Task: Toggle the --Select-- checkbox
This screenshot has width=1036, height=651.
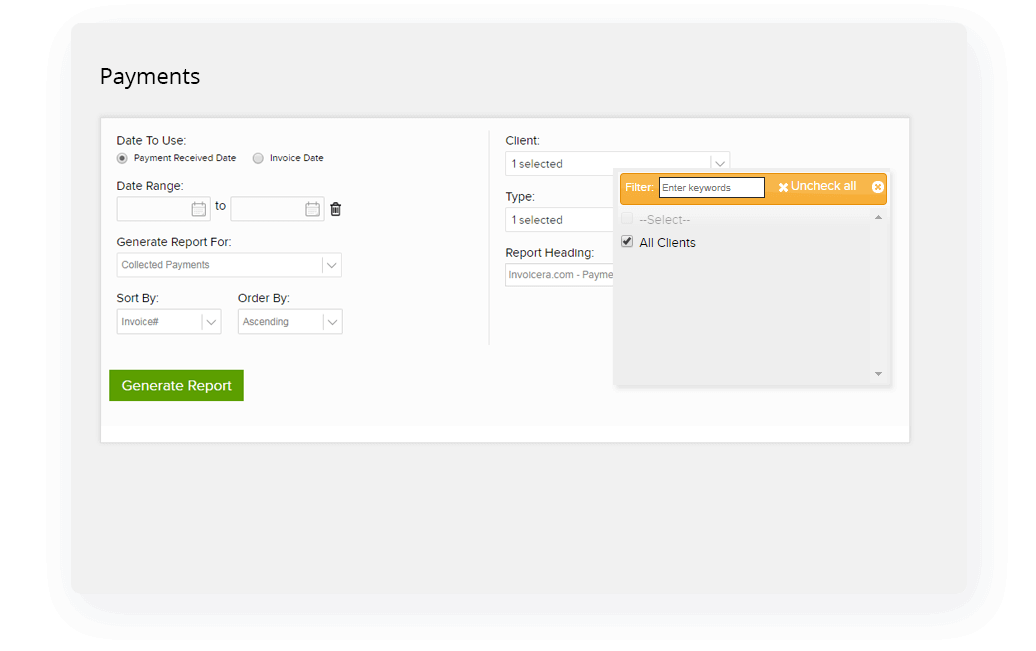Action: tap(627, 219)
